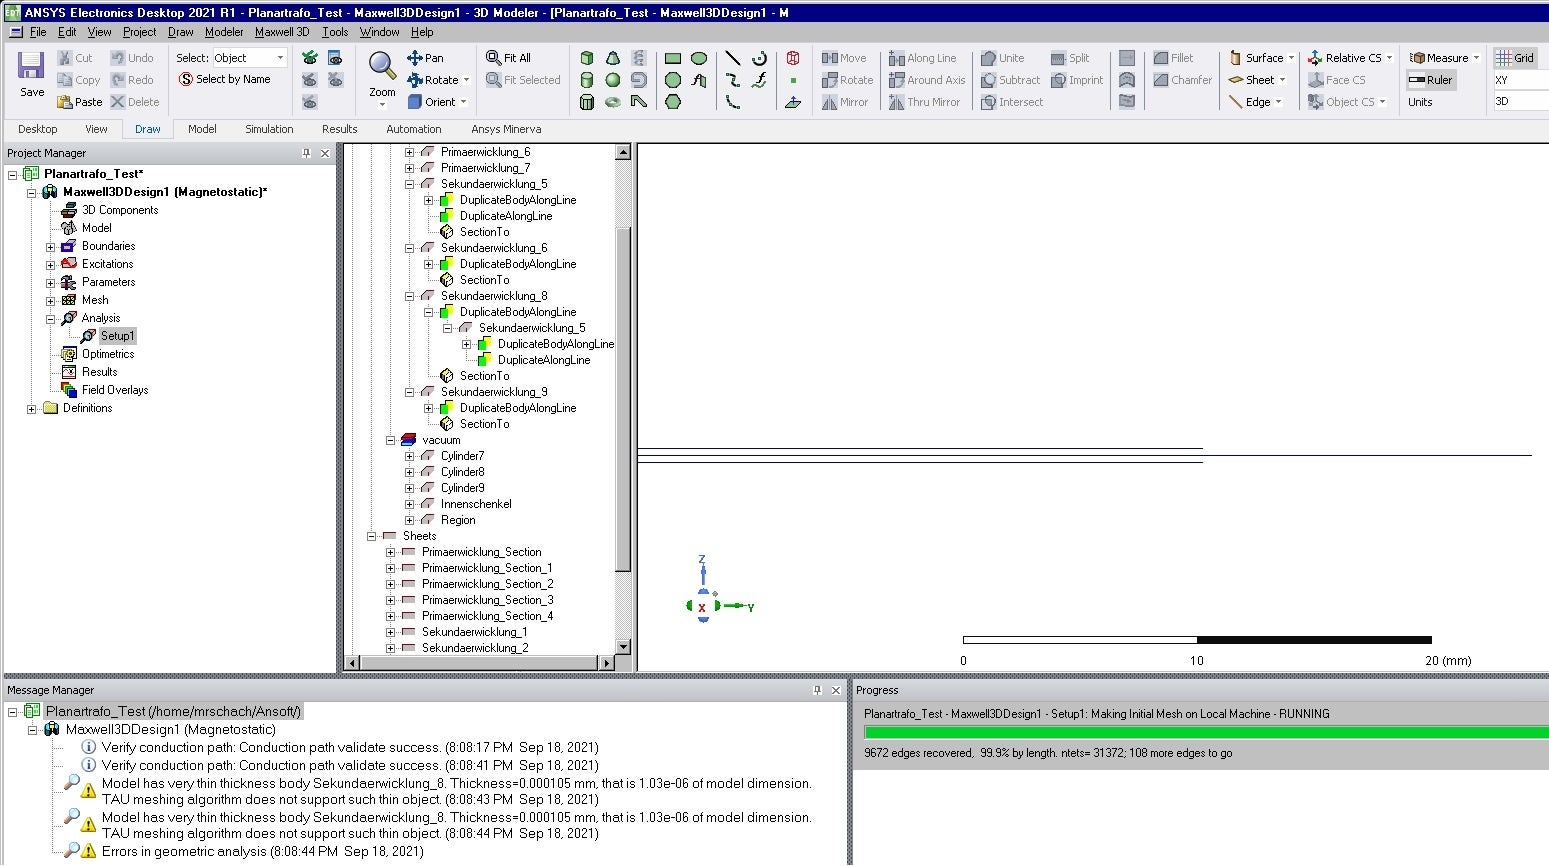Switch to the Simulation ribbon tab
The height and width of the screenshot is (866, 1549).
pos(269,129)
